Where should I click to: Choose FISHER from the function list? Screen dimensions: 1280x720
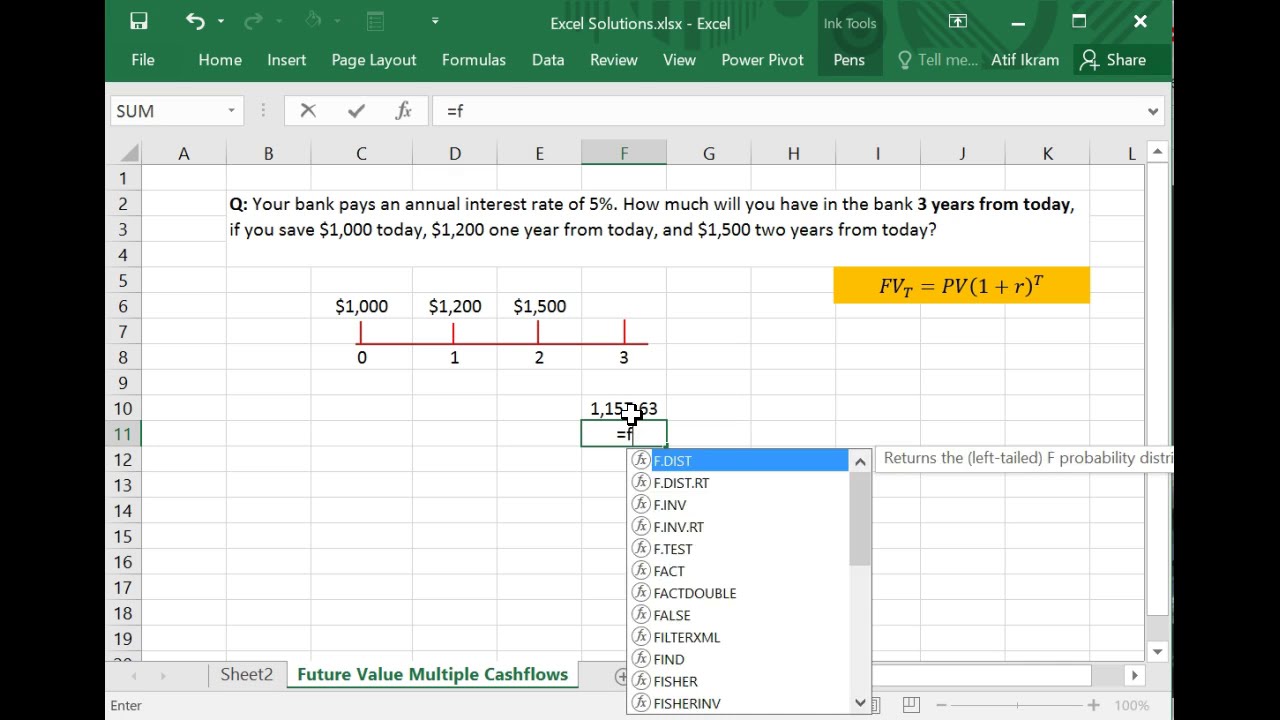tap(739, 681)
